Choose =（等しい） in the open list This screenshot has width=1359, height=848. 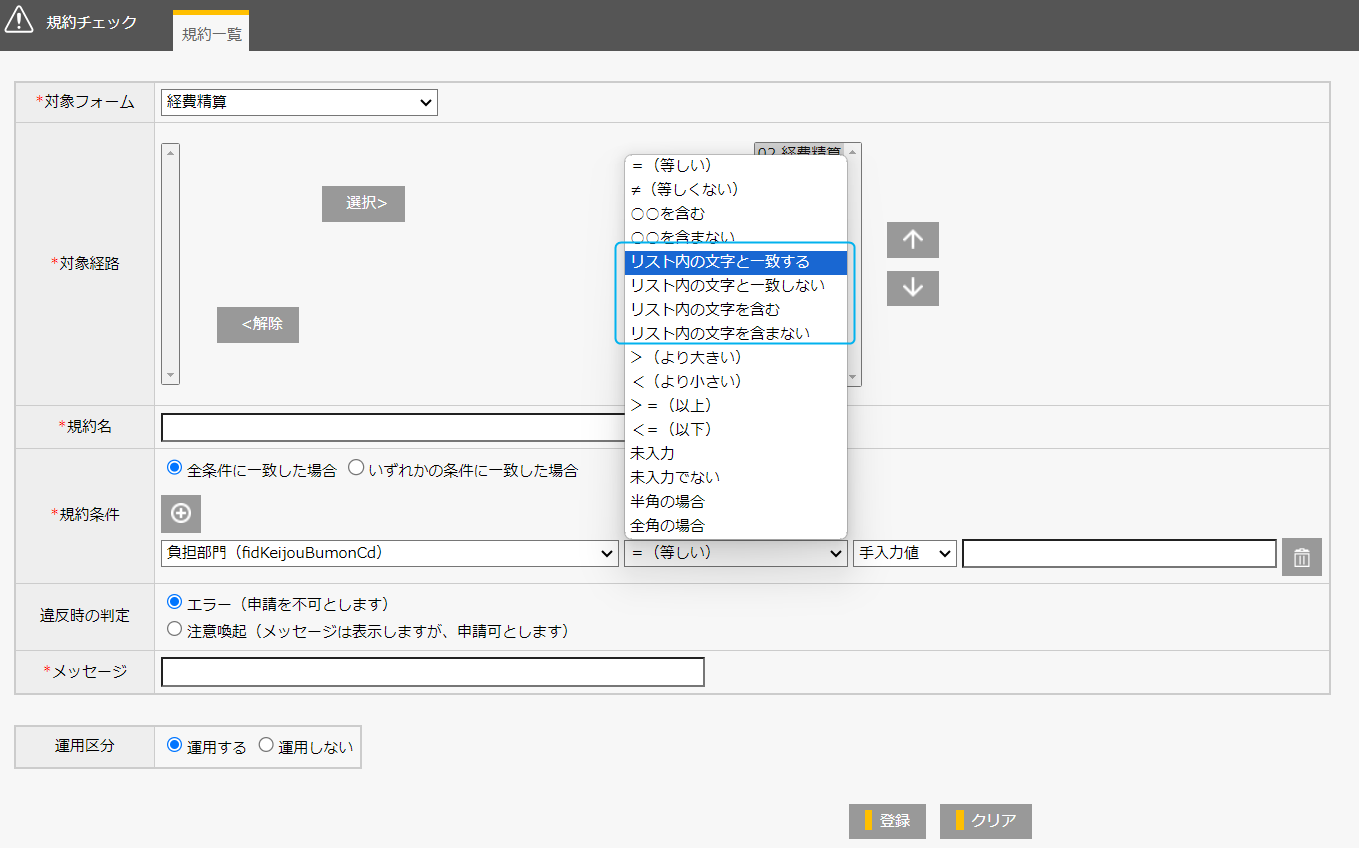tap(735, 165)
